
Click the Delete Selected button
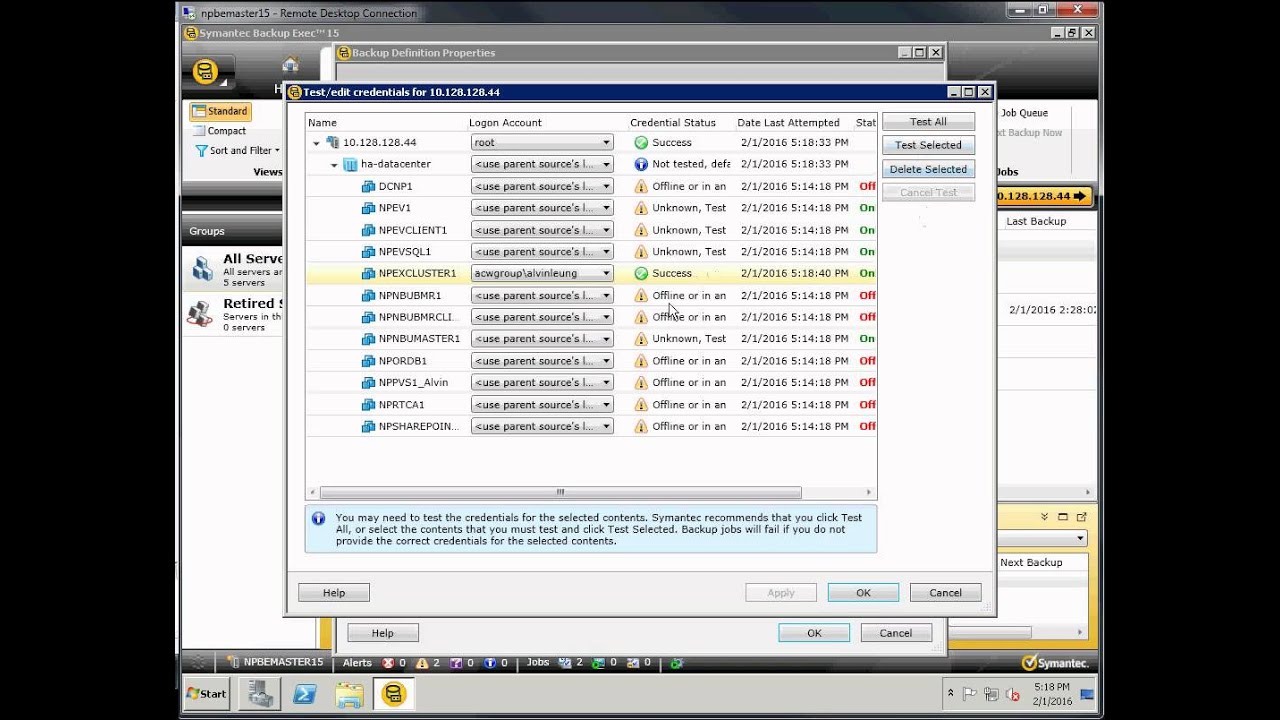coord(928,170)
